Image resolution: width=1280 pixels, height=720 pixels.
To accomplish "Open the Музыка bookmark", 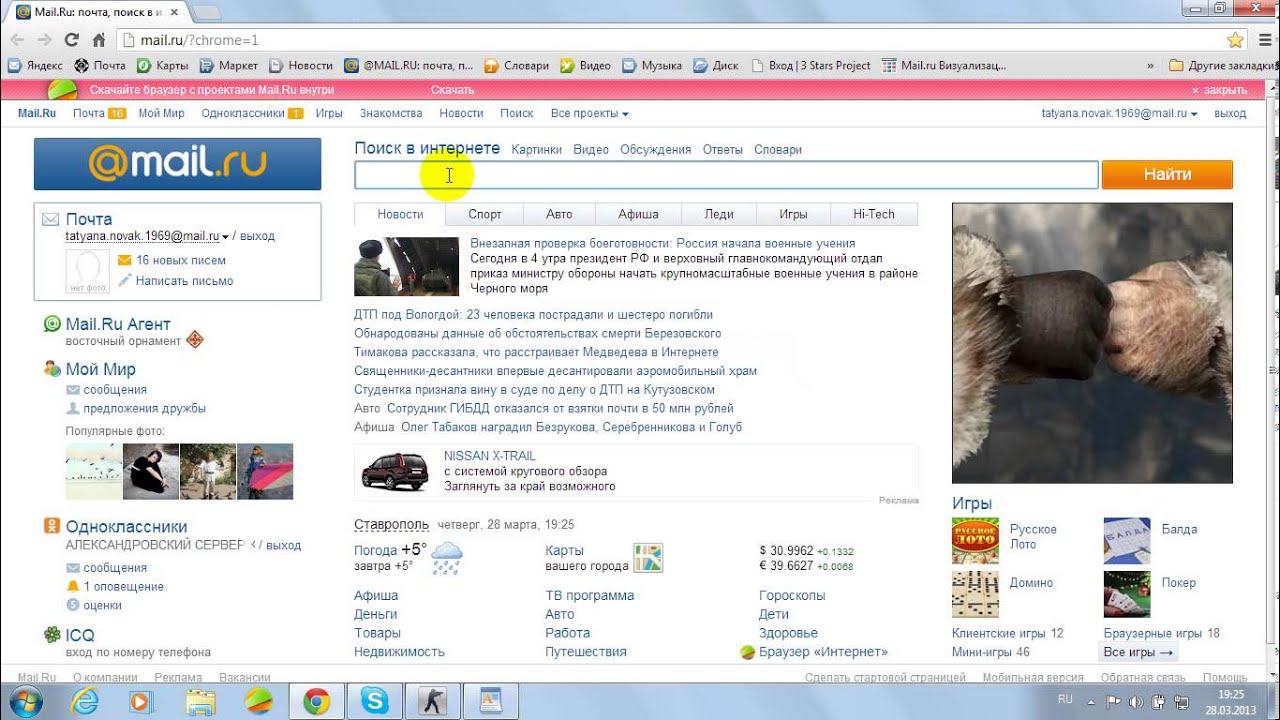I will (x=652, y=65).
